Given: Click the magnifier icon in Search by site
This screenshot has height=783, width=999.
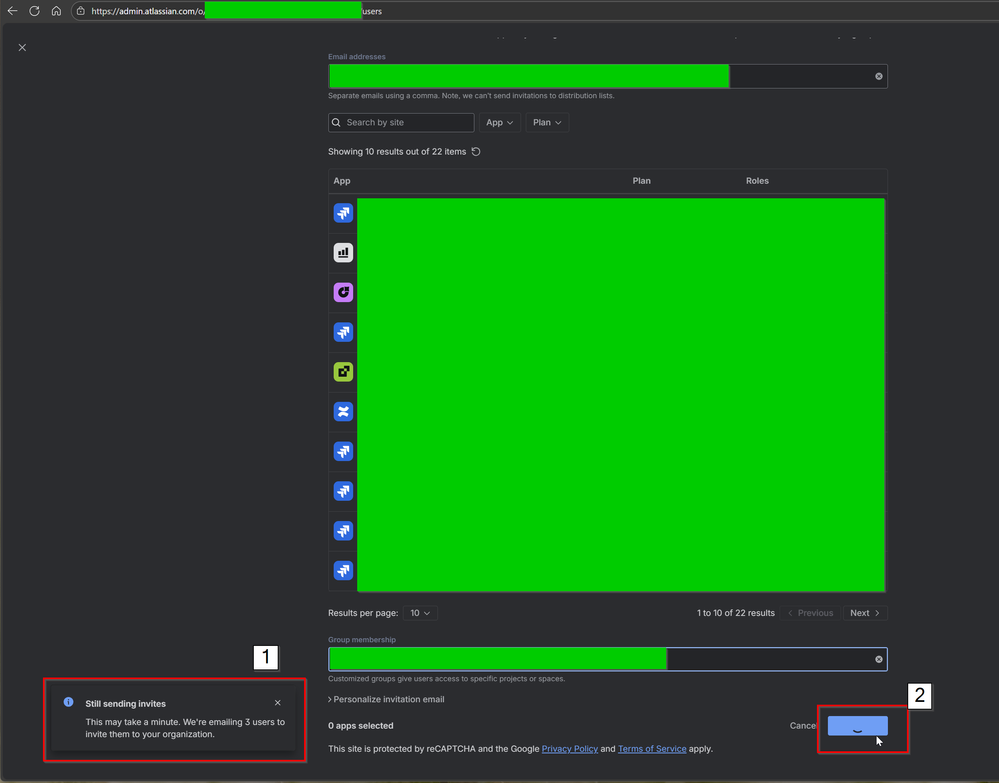Looking at the screenshot, I should pyautogui.click(x=336, y=122).
